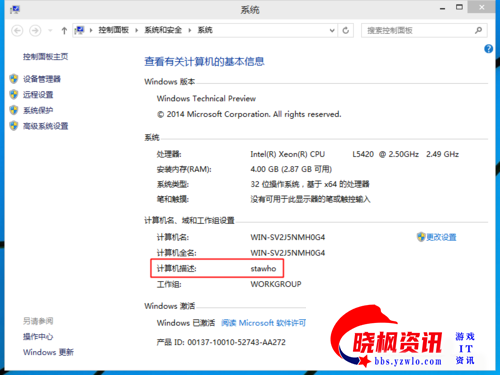
Task: Open 设备管理器 from sidebar
Action: tap(42, 79)
